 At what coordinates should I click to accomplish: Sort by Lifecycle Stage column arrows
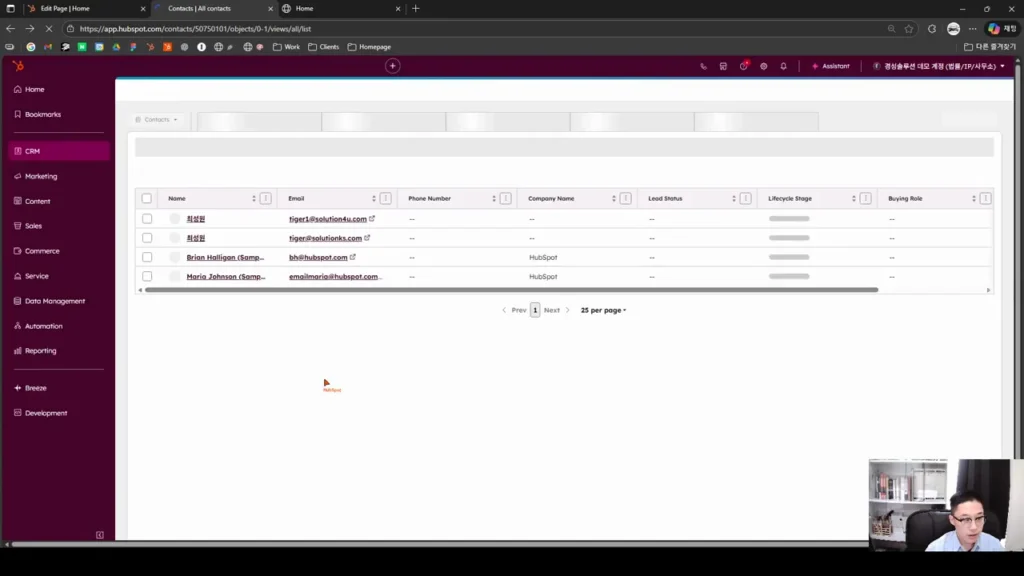854,199
